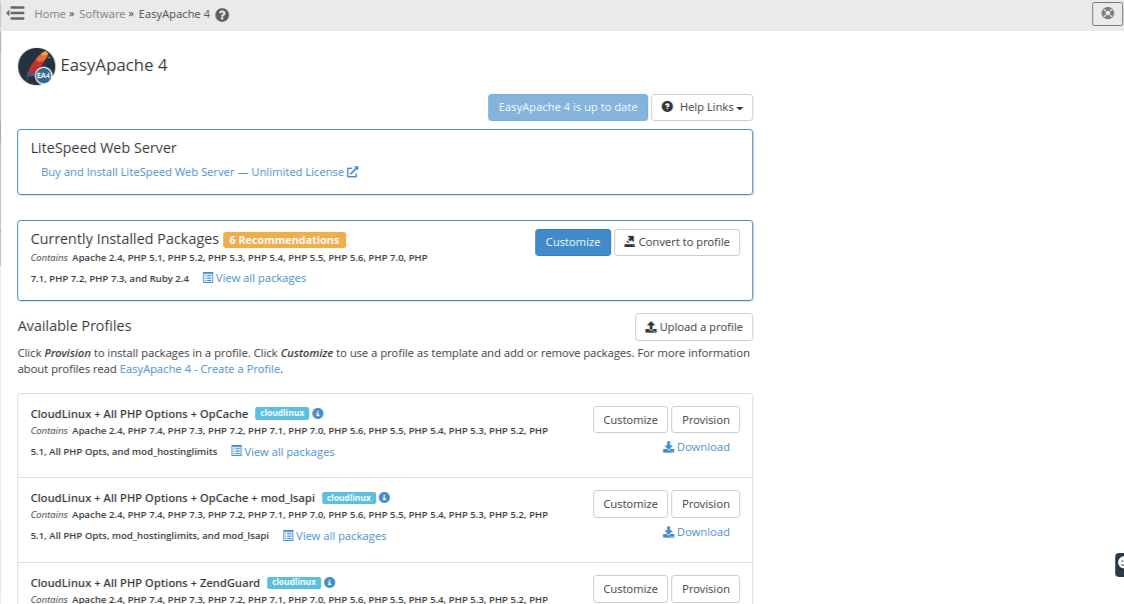
Task: Click cloudlinux tag on OpCache profile
Action: point(282,413)
